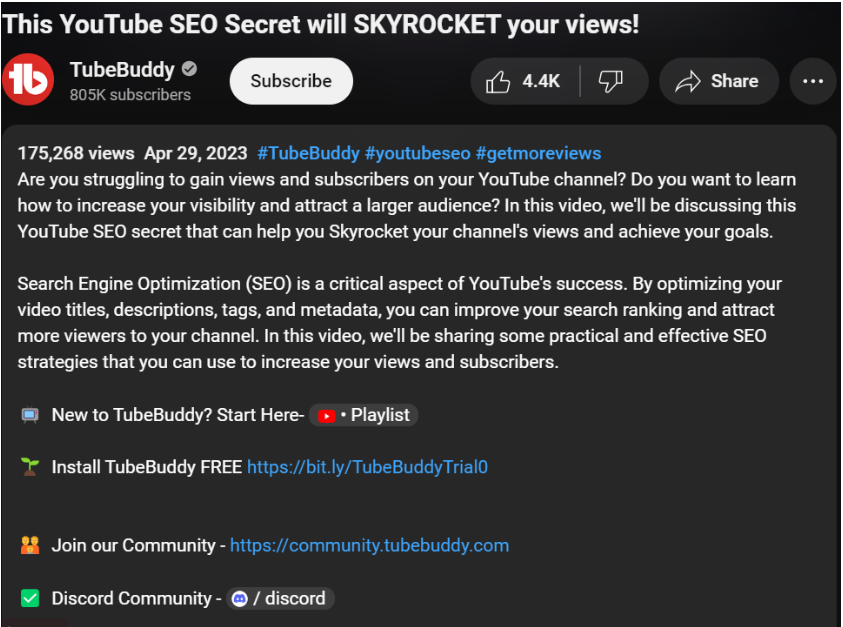Click the thumbs down dislike icon
This screenshot has height=627, width=843.
[609, 81]
